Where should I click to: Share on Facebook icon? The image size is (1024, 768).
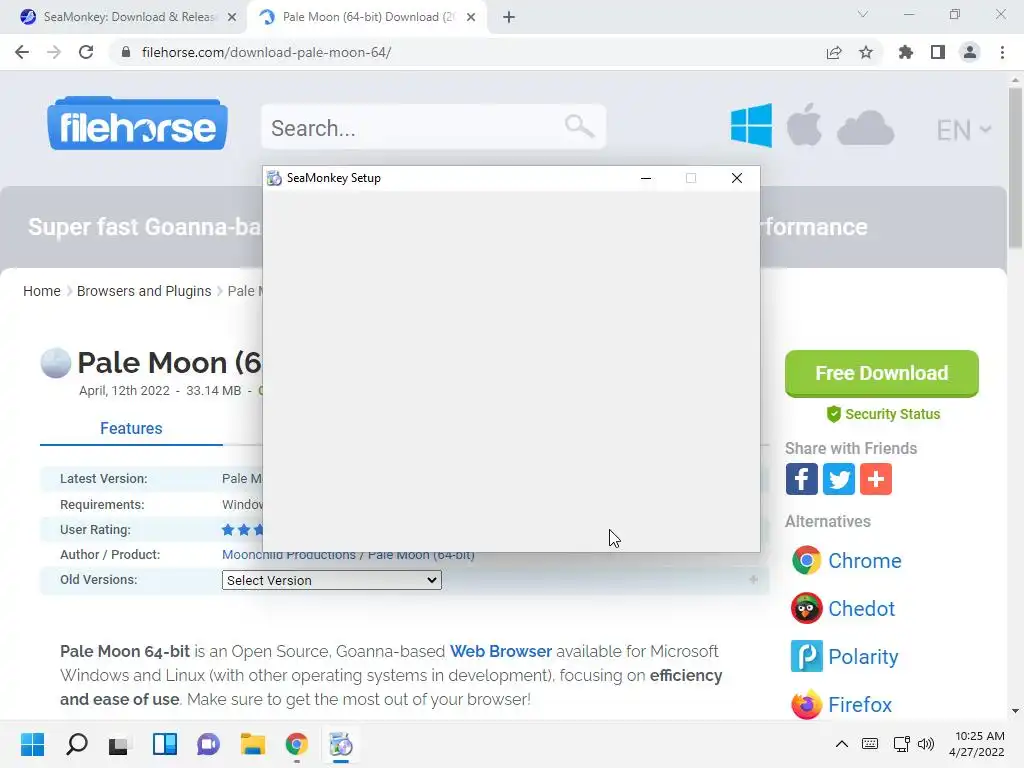point(801,479)
